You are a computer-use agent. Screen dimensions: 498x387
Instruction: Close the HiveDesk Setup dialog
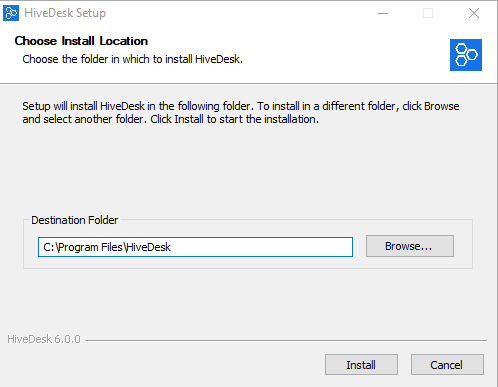coord(474,13)
